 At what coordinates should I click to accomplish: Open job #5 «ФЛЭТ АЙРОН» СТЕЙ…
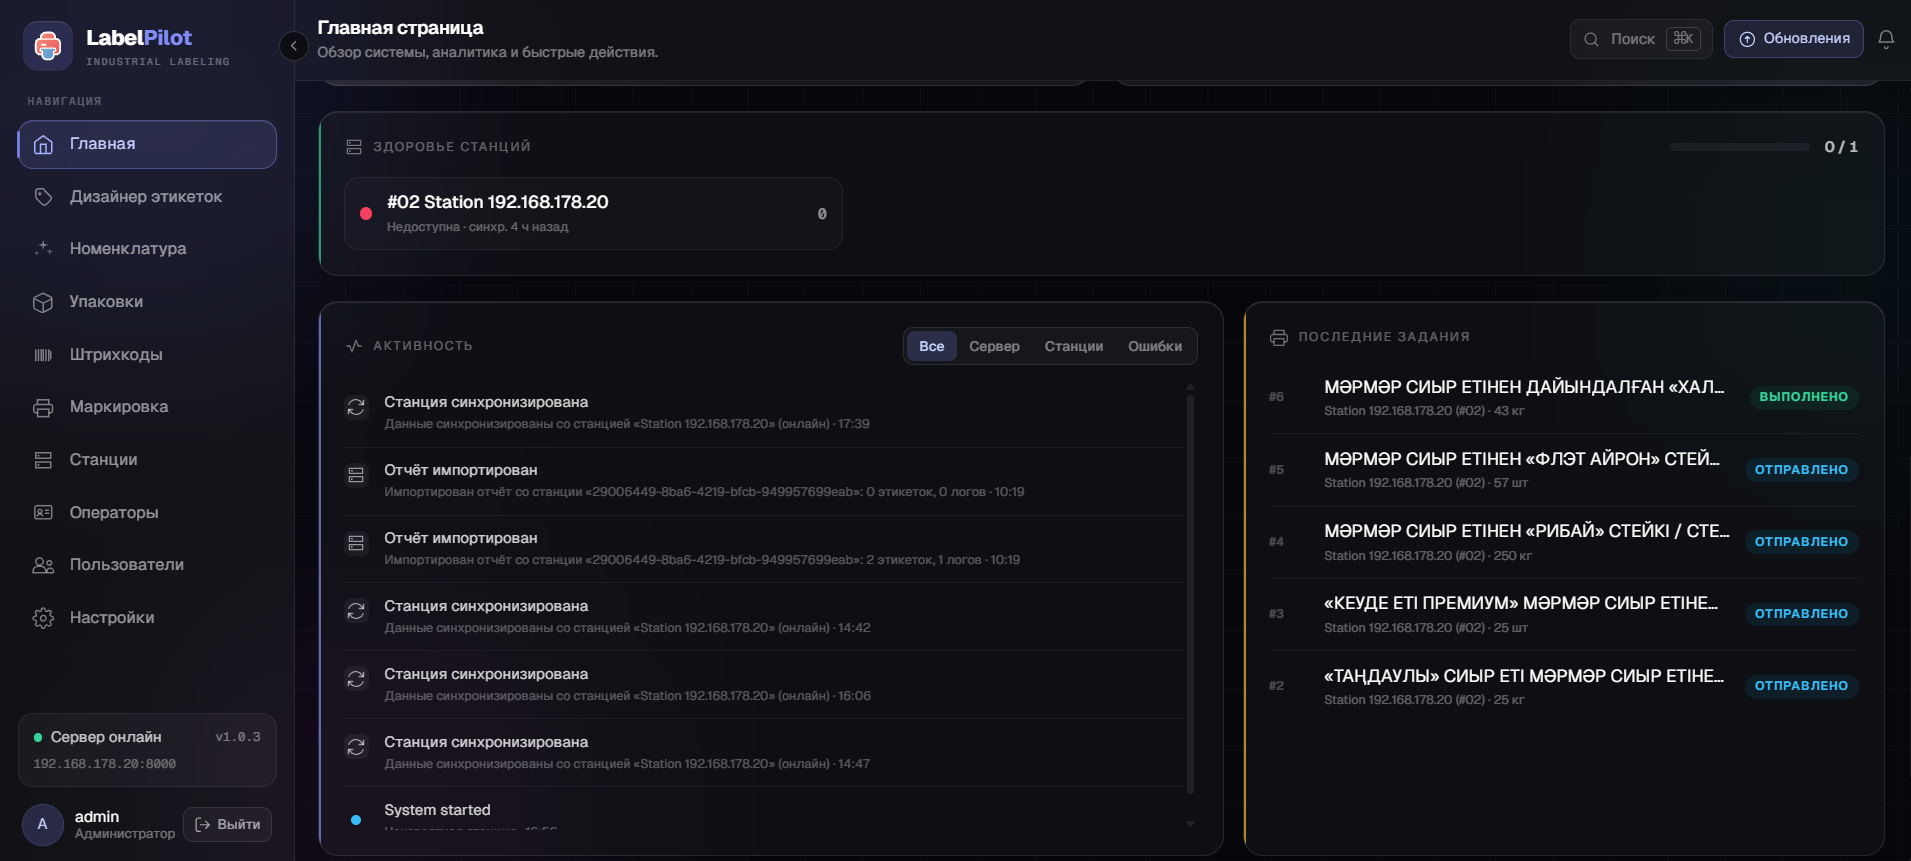tap(1564, 469)
